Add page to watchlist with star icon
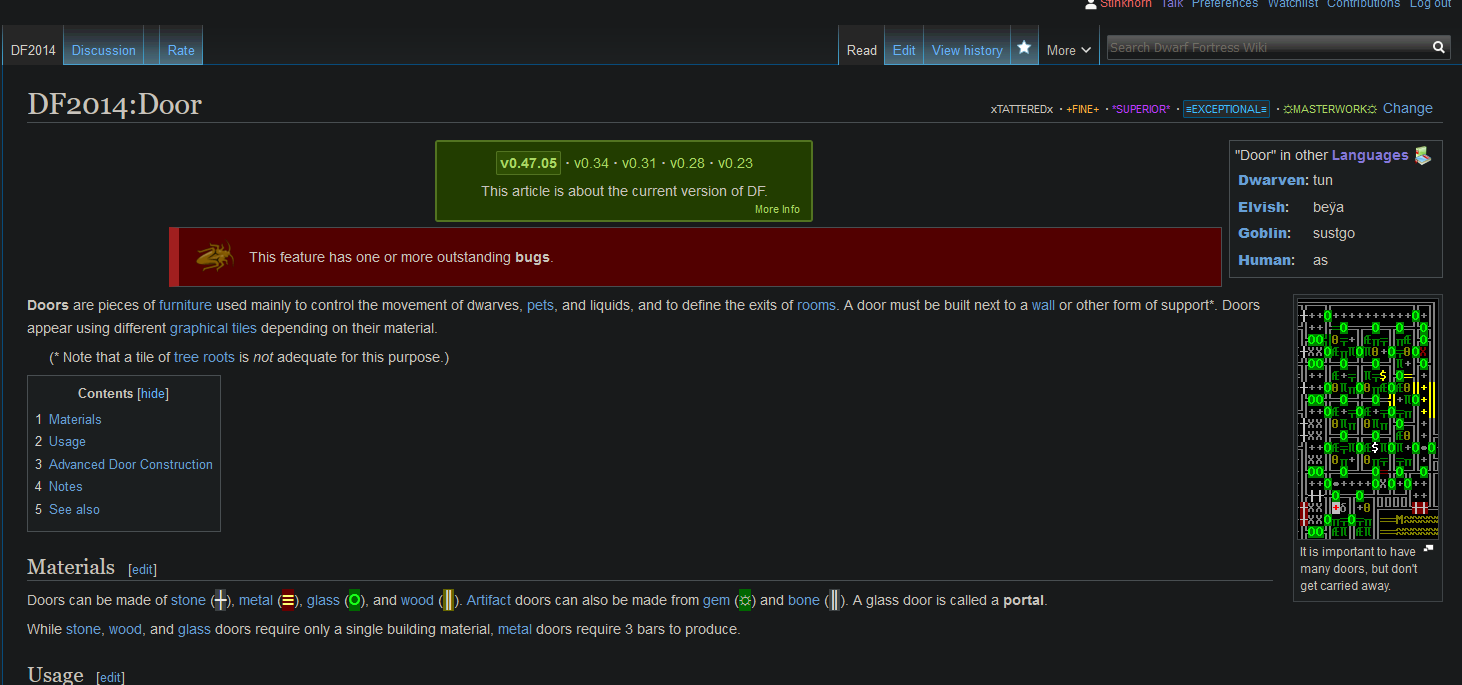1462x685 pixels. click(x=1024, y=47)
